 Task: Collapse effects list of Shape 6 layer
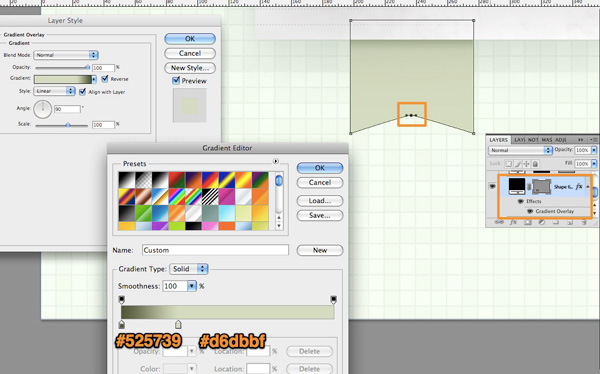pos(588,186)
